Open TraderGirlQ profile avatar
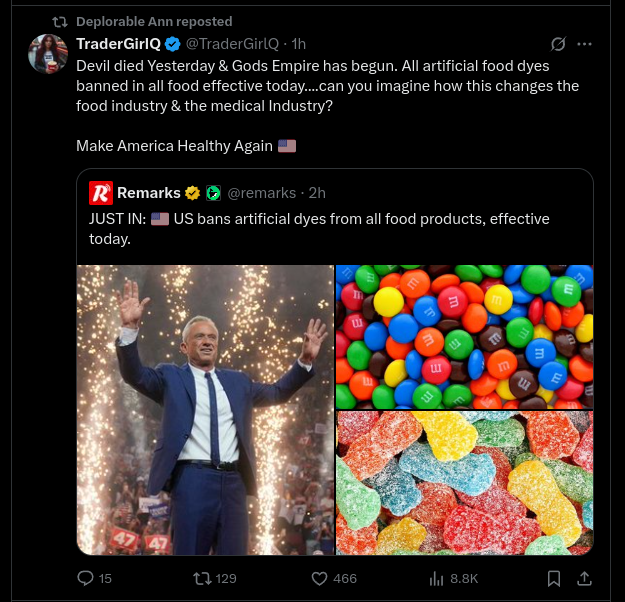This screenshot has height=602, width=625. pyautogui.click(x=48, y=53)
